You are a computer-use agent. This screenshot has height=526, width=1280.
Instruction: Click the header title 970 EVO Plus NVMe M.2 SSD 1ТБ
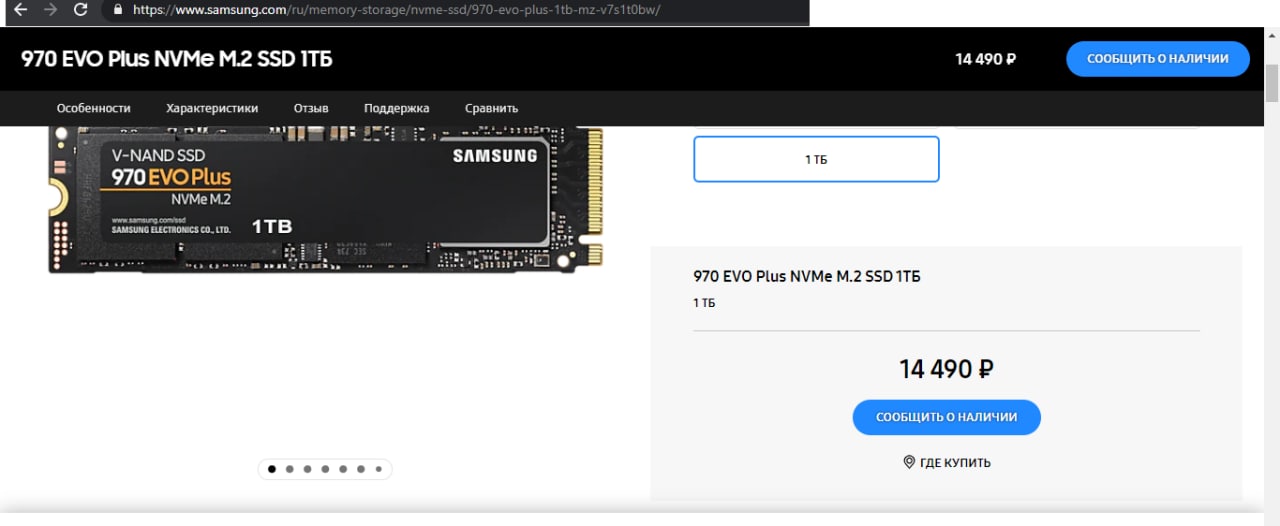tap(176, 59)
